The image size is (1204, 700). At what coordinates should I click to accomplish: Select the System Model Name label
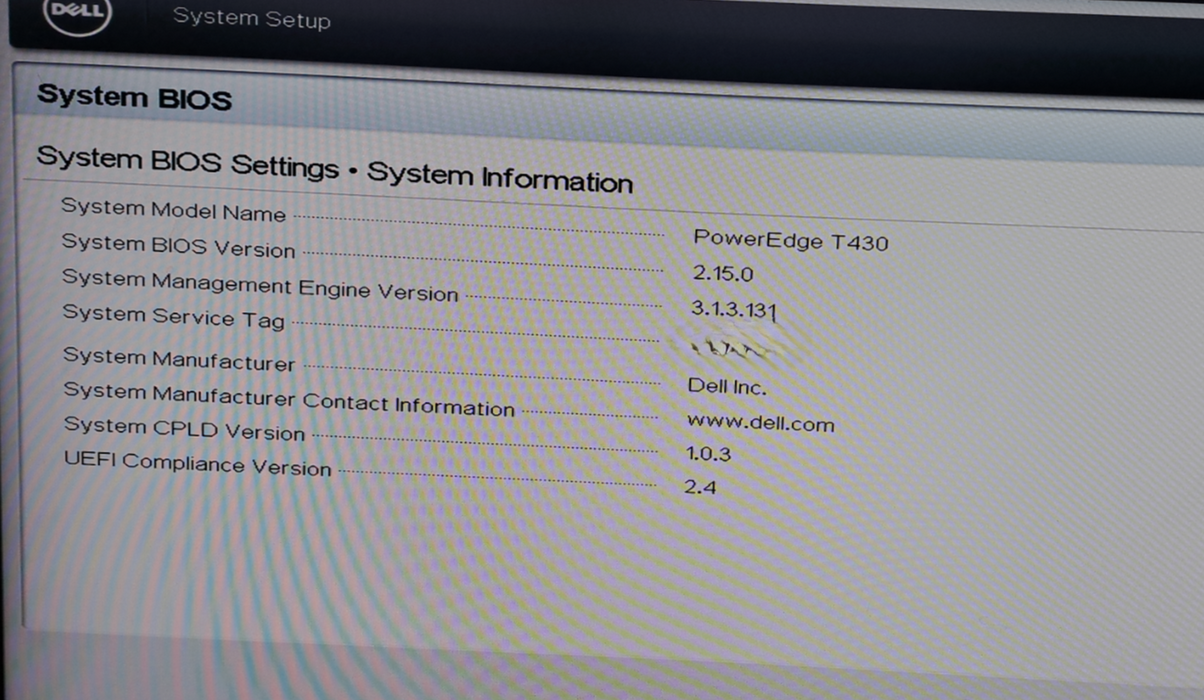click(x=174, y=209)
